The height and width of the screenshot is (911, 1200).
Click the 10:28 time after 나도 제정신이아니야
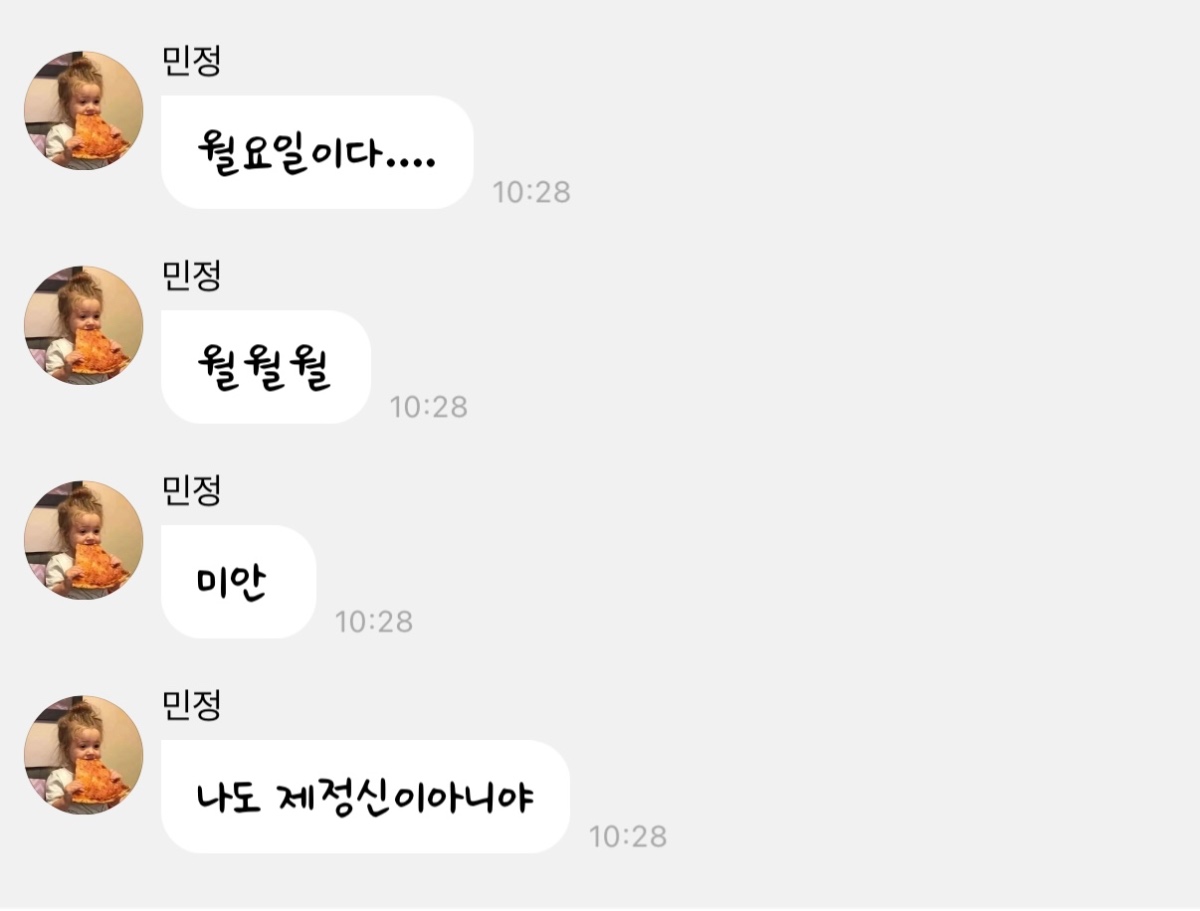click(x=628, y=837)
